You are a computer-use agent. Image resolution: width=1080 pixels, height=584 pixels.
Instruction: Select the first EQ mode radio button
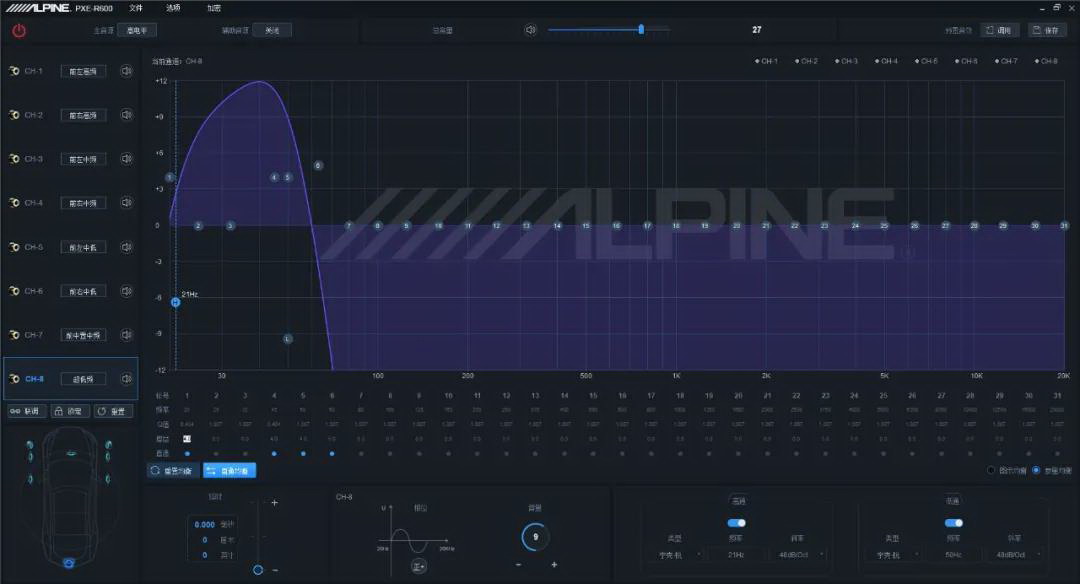coord(991,470)
